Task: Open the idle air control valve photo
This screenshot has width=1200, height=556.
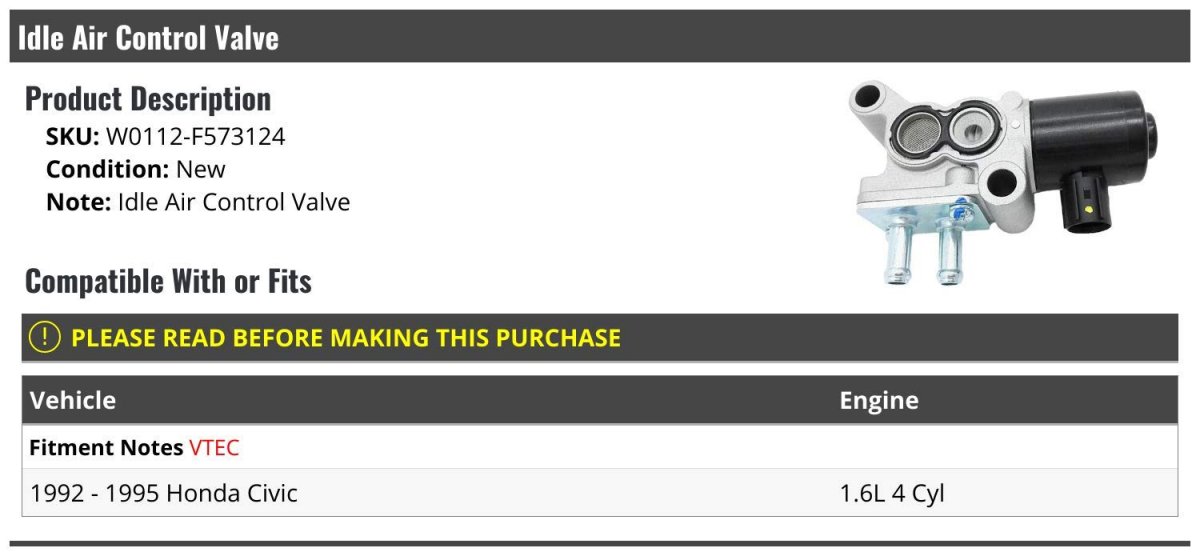Action: (x=1002, y=184)
